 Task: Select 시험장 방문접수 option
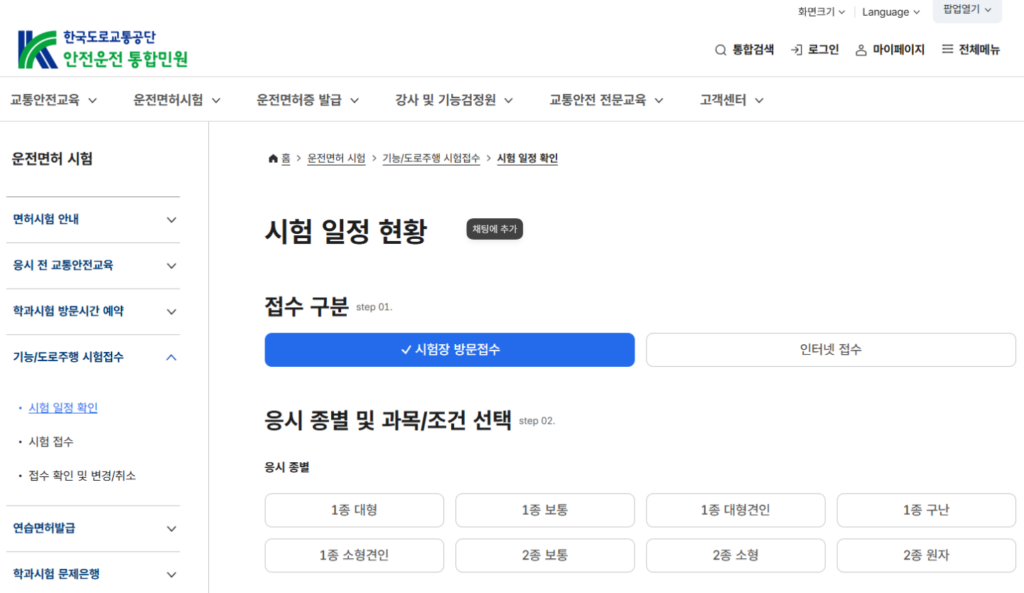pyautogui.click(x=449, y=349)
